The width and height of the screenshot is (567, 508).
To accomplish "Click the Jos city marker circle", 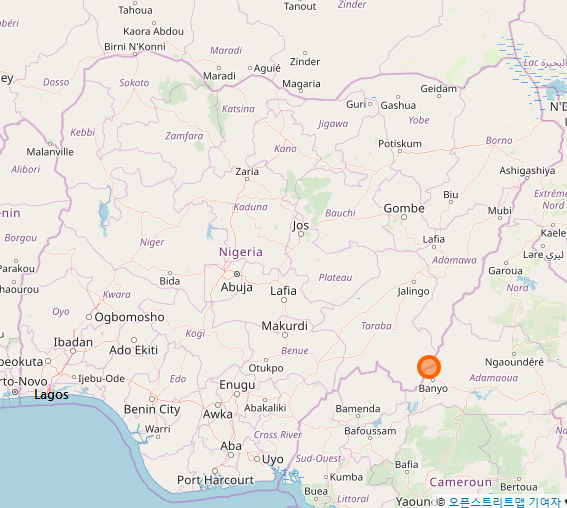I will click(300, 234).
